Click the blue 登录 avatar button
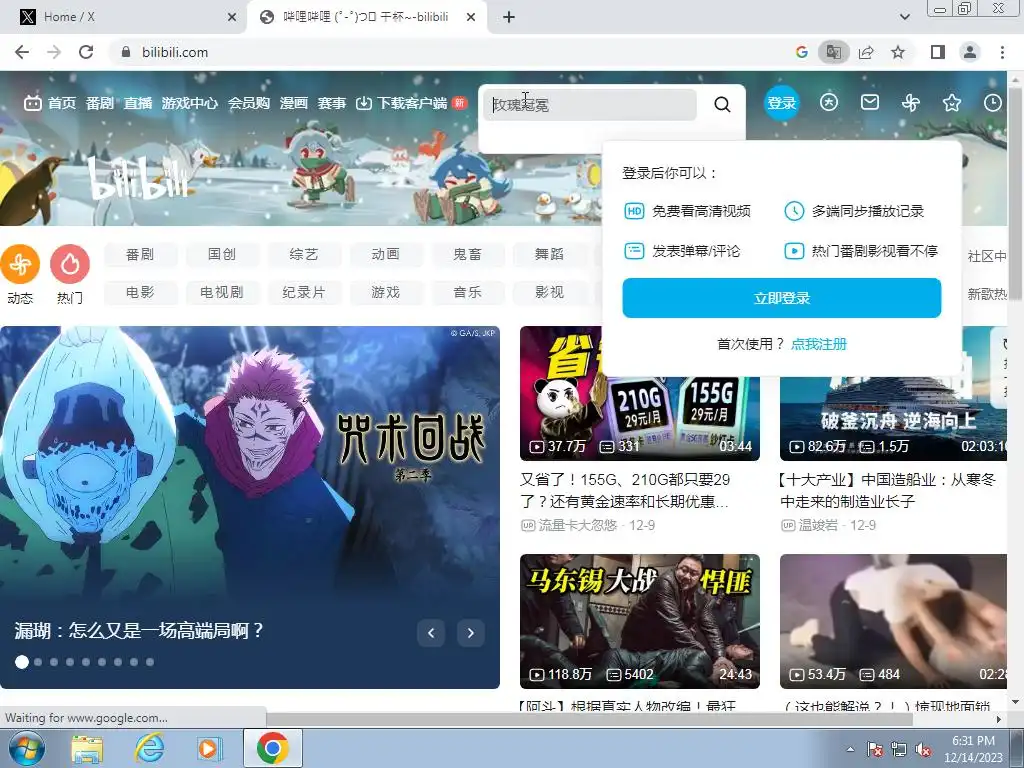The width and height of the screenshot is (1024, 768). click(782, 103)
